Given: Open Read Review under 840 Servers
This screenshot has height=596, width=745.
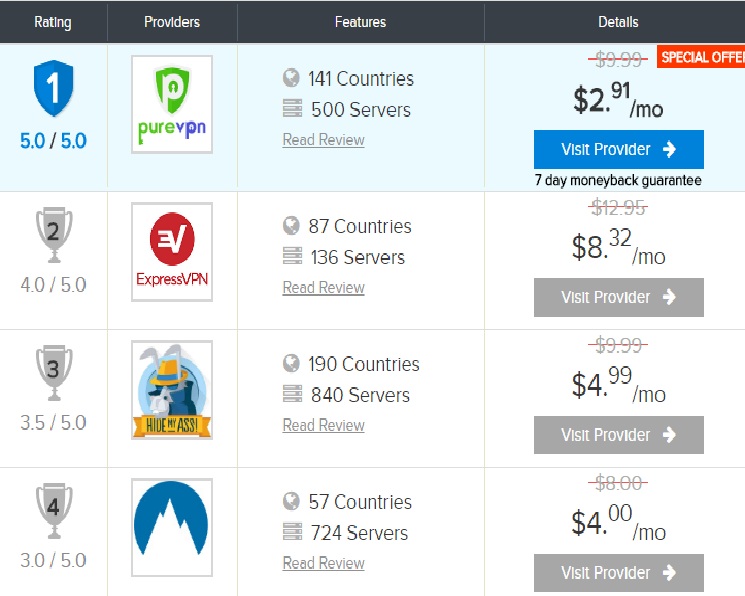Looking at the screenshot, I should tap(323, 426).
